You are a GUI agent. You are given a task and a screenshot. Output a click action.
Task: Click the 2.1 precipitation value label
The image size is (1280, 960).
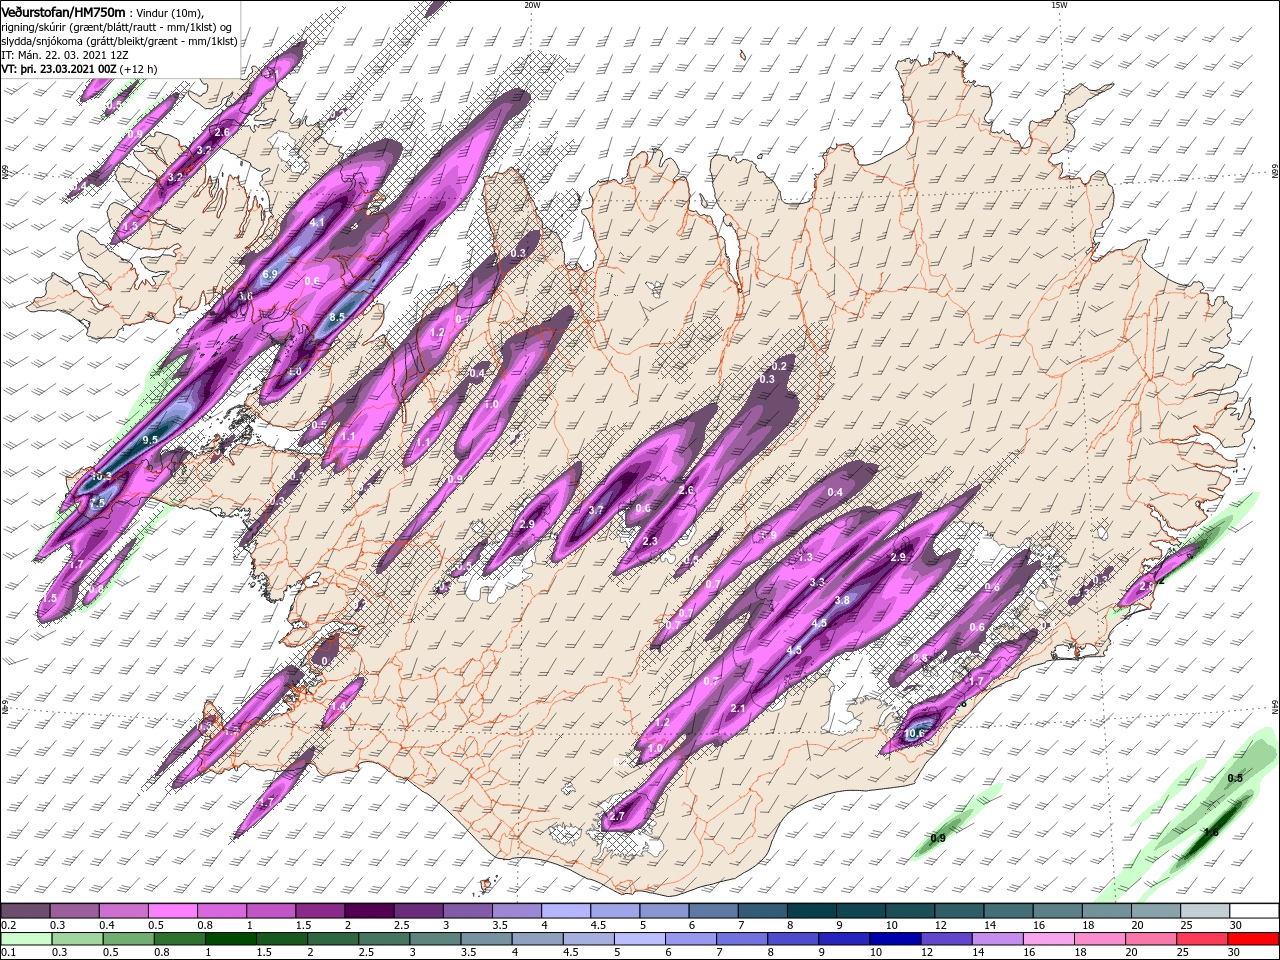739,708
